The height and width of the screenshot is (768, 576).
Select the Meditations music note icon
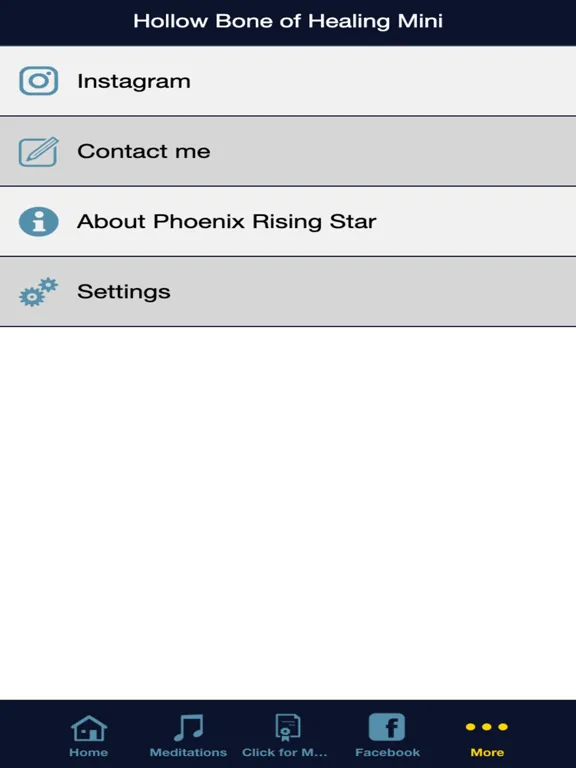[x=189, y=727]
